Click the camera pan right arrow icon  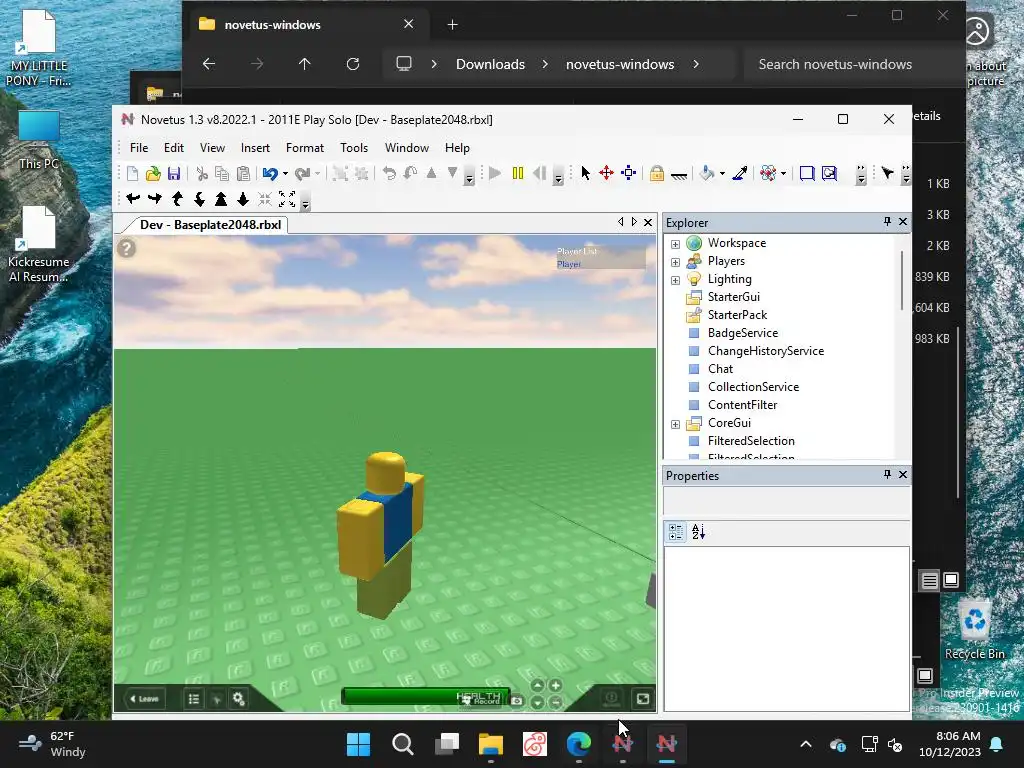[x=155, y=199]
